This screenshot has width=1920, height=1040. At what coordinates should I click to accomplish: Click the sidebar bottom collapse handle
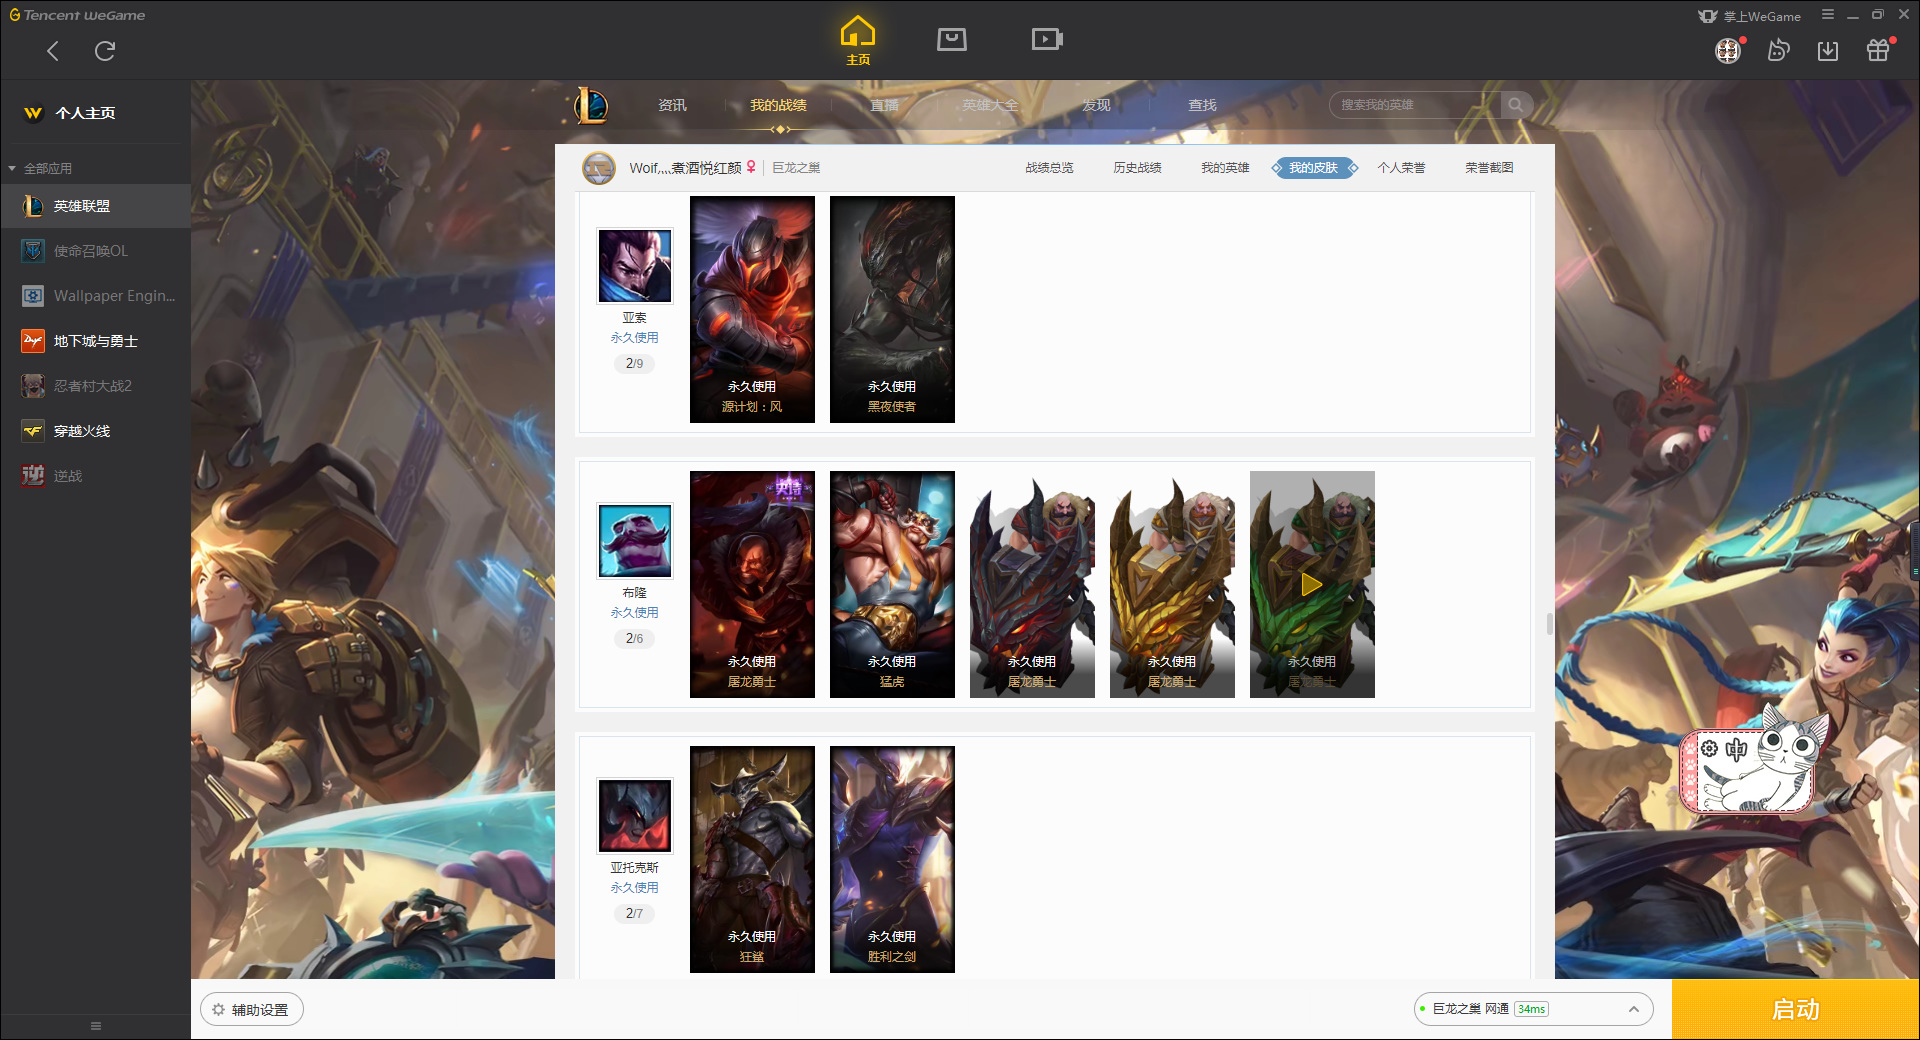[96, 1026]
